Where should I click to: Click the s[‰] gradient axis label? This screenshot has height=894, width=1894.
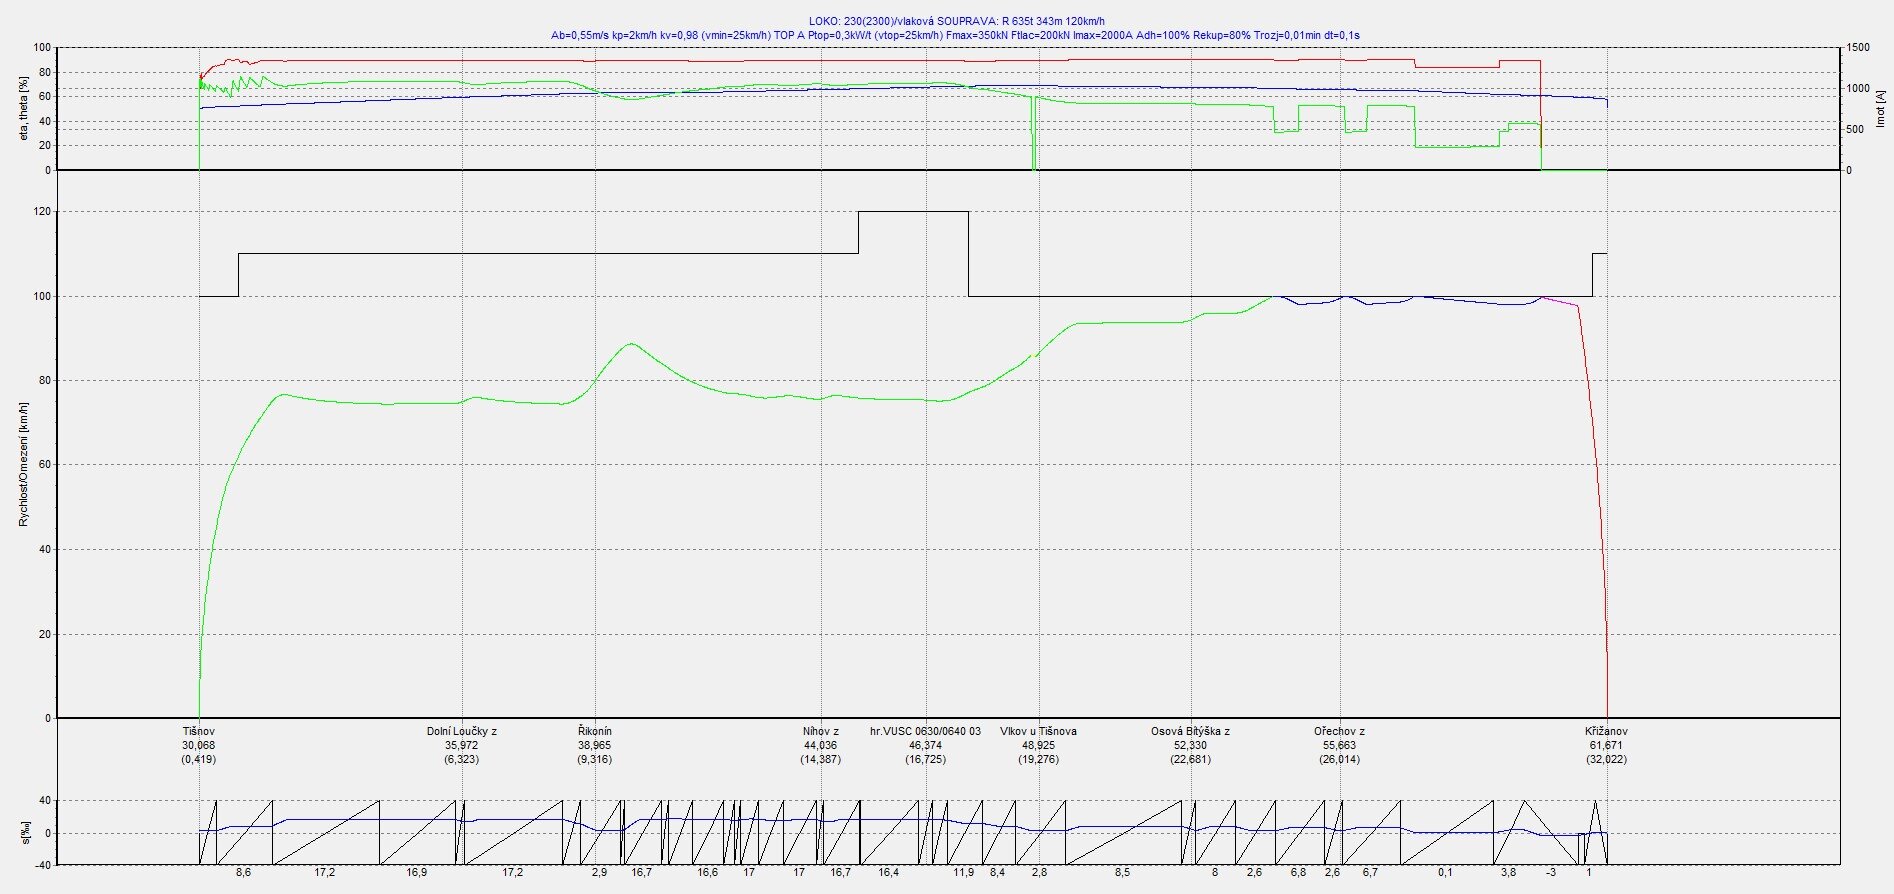[23, 832]
